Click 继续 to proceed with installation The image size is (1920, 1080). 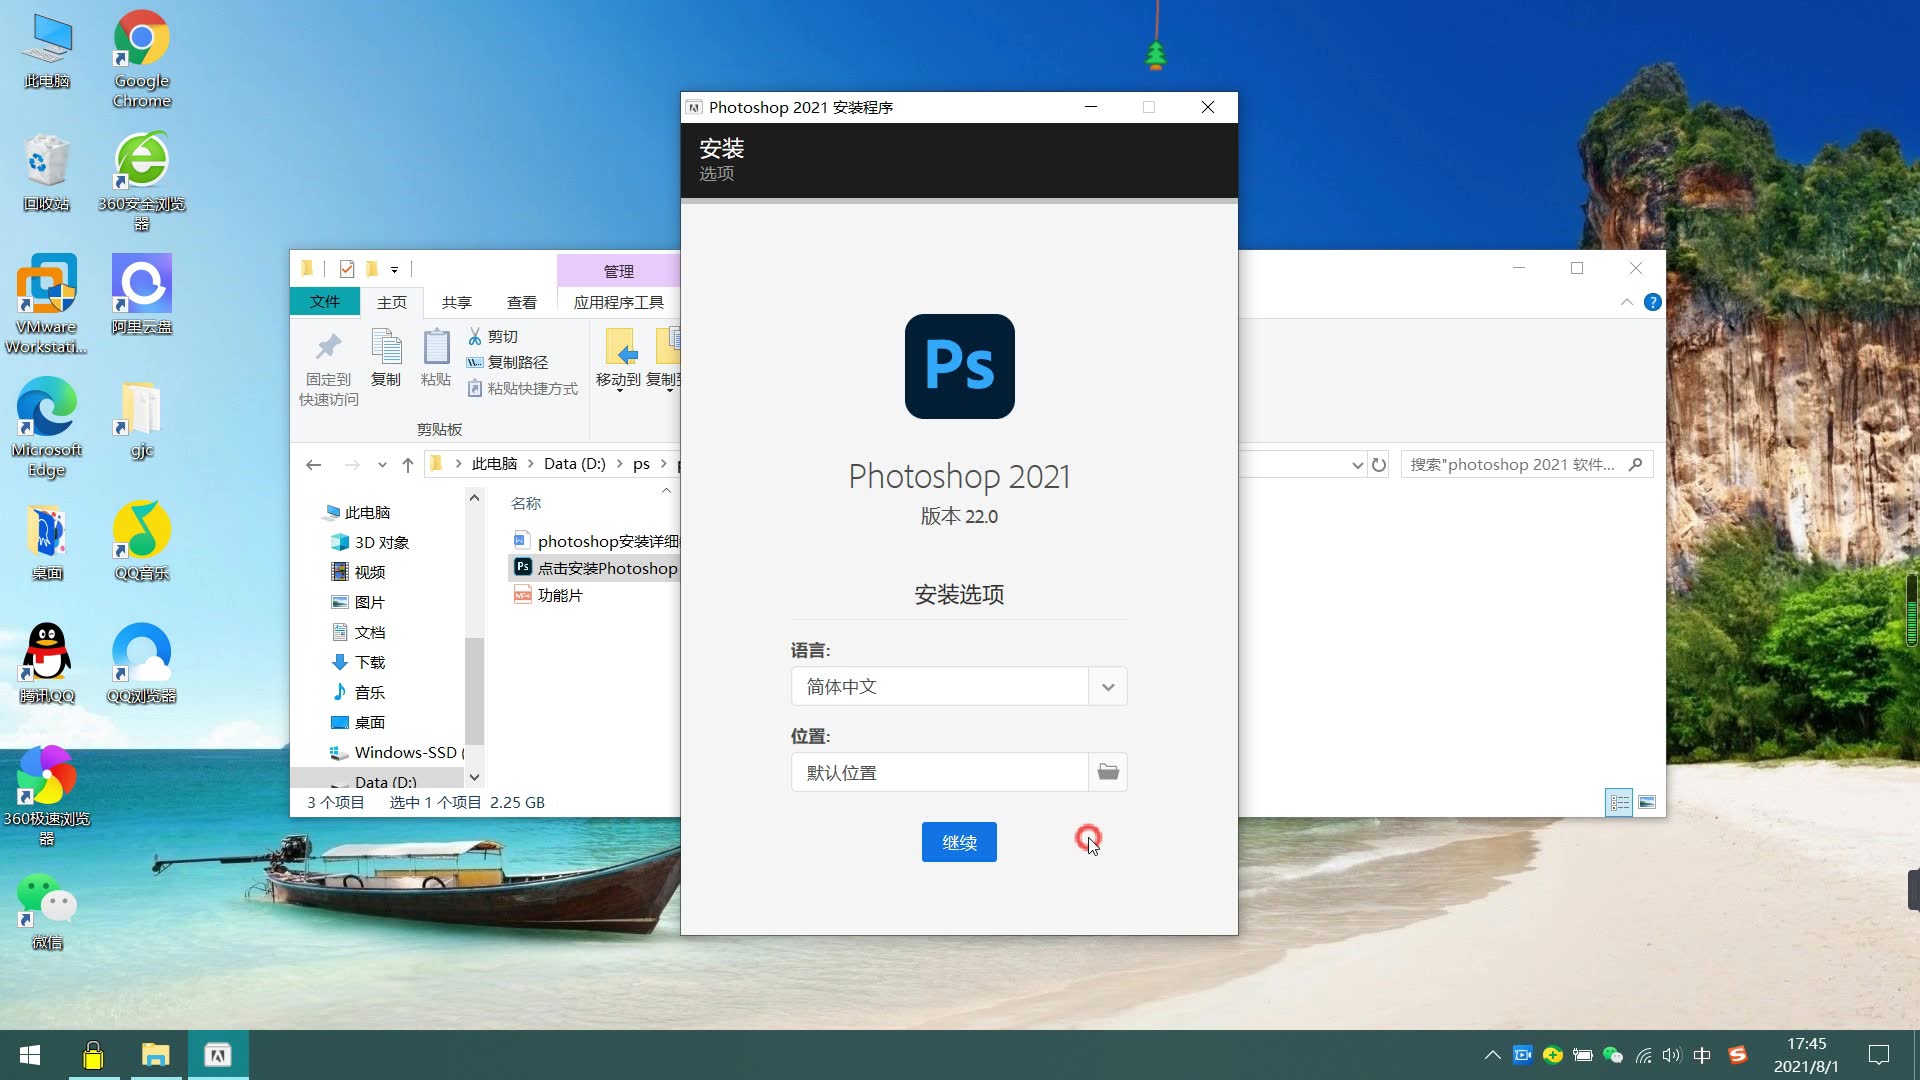(959, 843)
